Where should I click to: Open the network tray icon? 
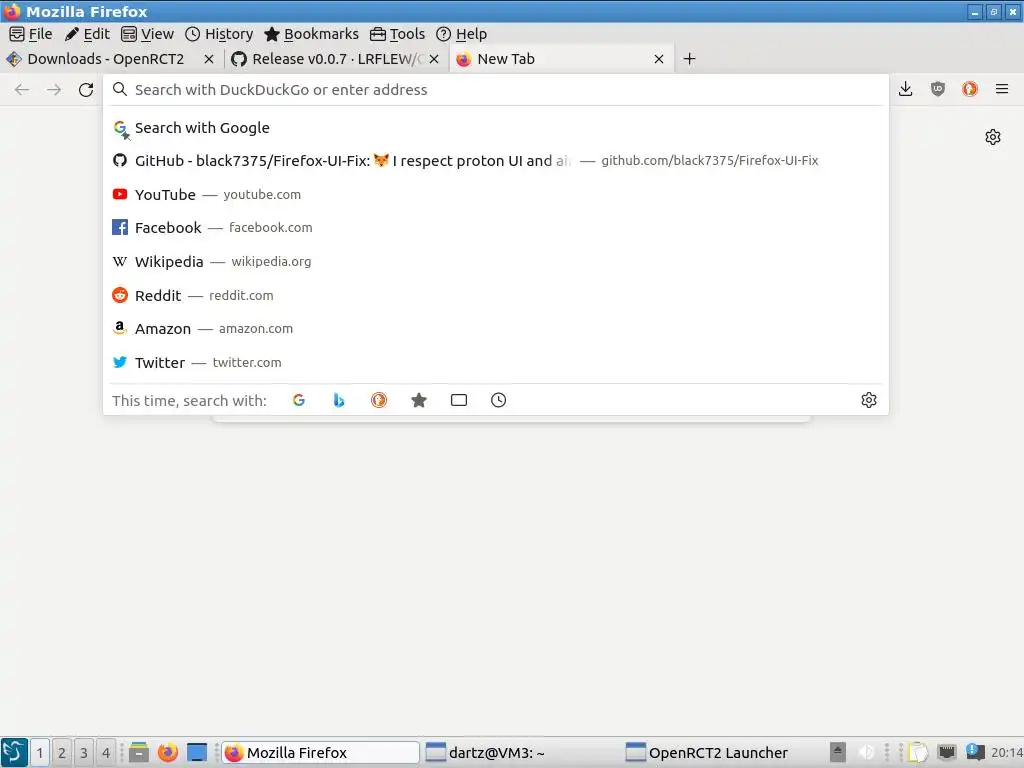point(947,752)
